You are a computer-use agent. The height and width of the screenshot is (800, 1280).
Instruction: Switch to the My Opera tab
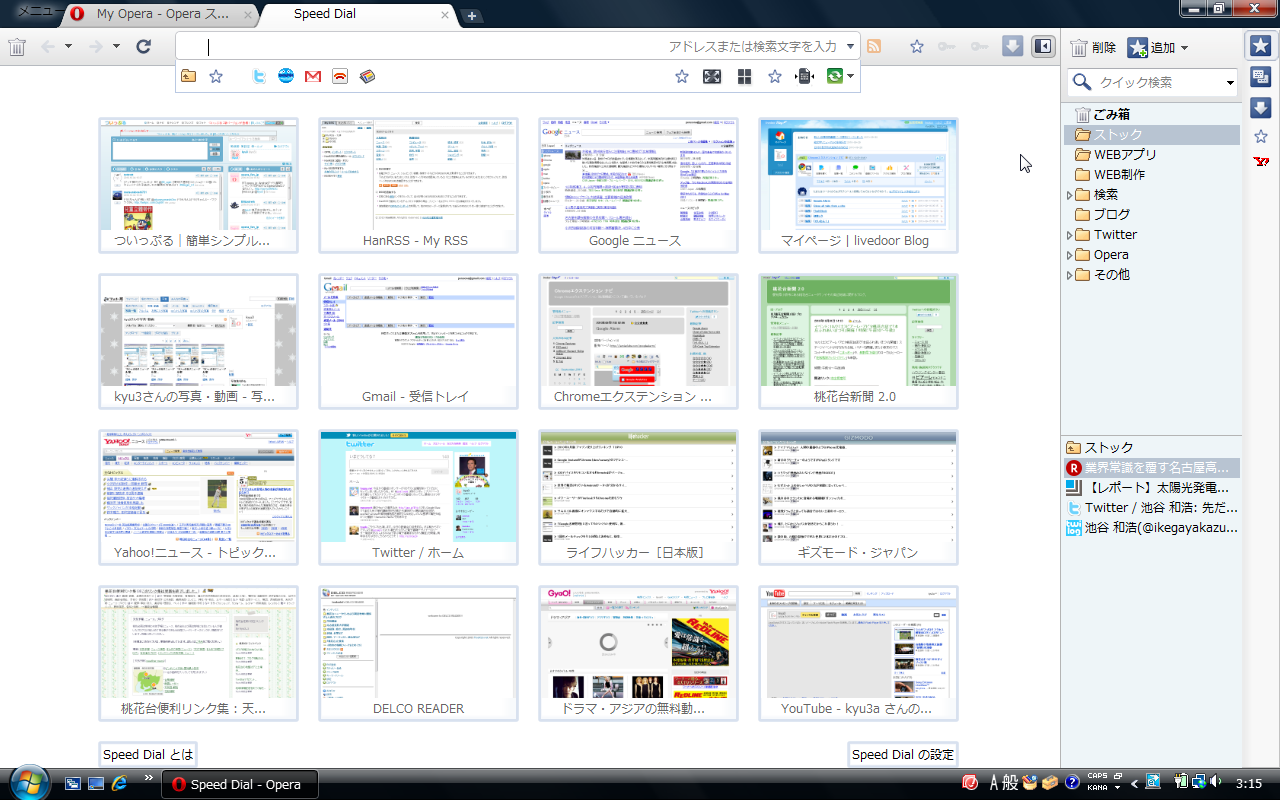click(x=161, y=15)
